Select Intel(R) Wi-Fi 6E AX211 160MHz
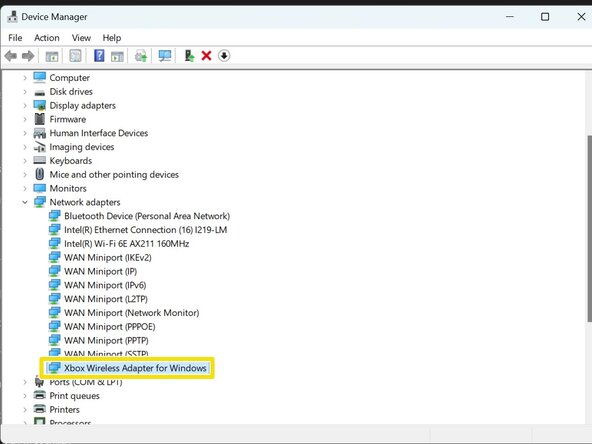Image resolution: width=592 pixels, height=444 pixels. pos(126,244)
